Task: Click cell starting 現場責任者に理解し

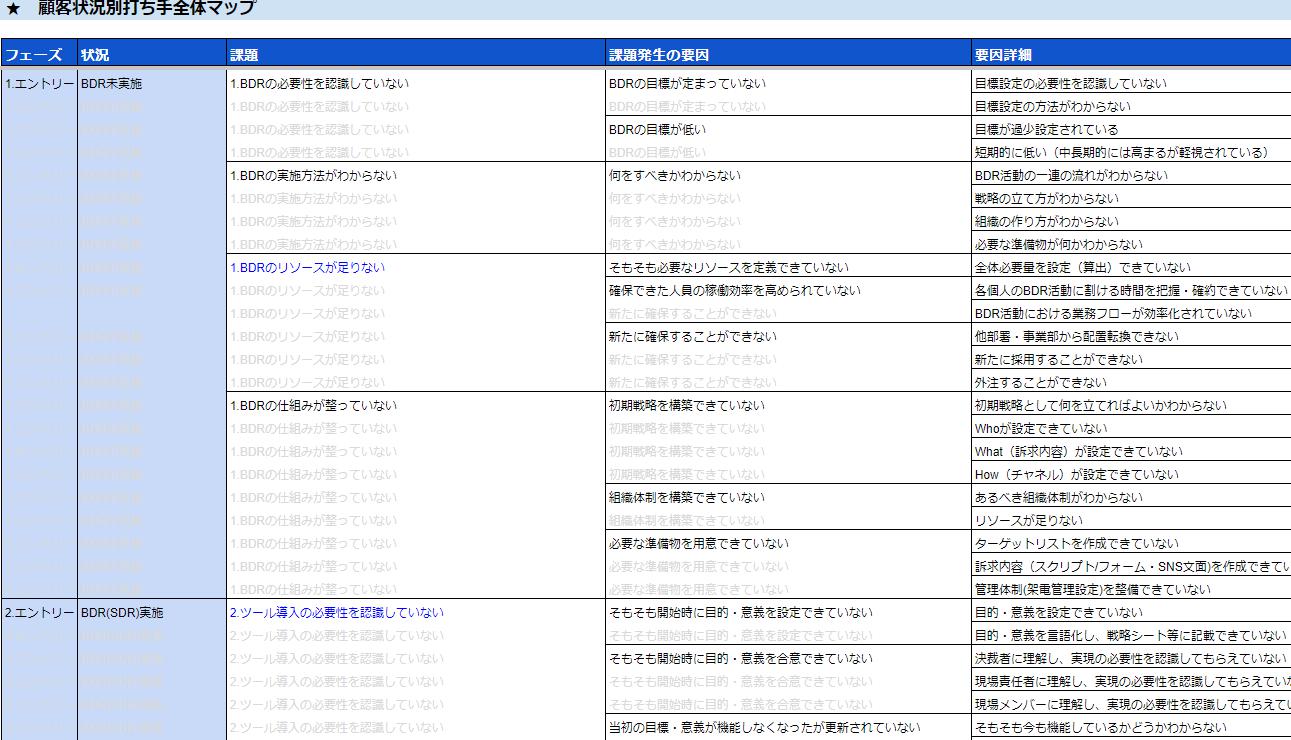Action: click(x=1131, y=682)
